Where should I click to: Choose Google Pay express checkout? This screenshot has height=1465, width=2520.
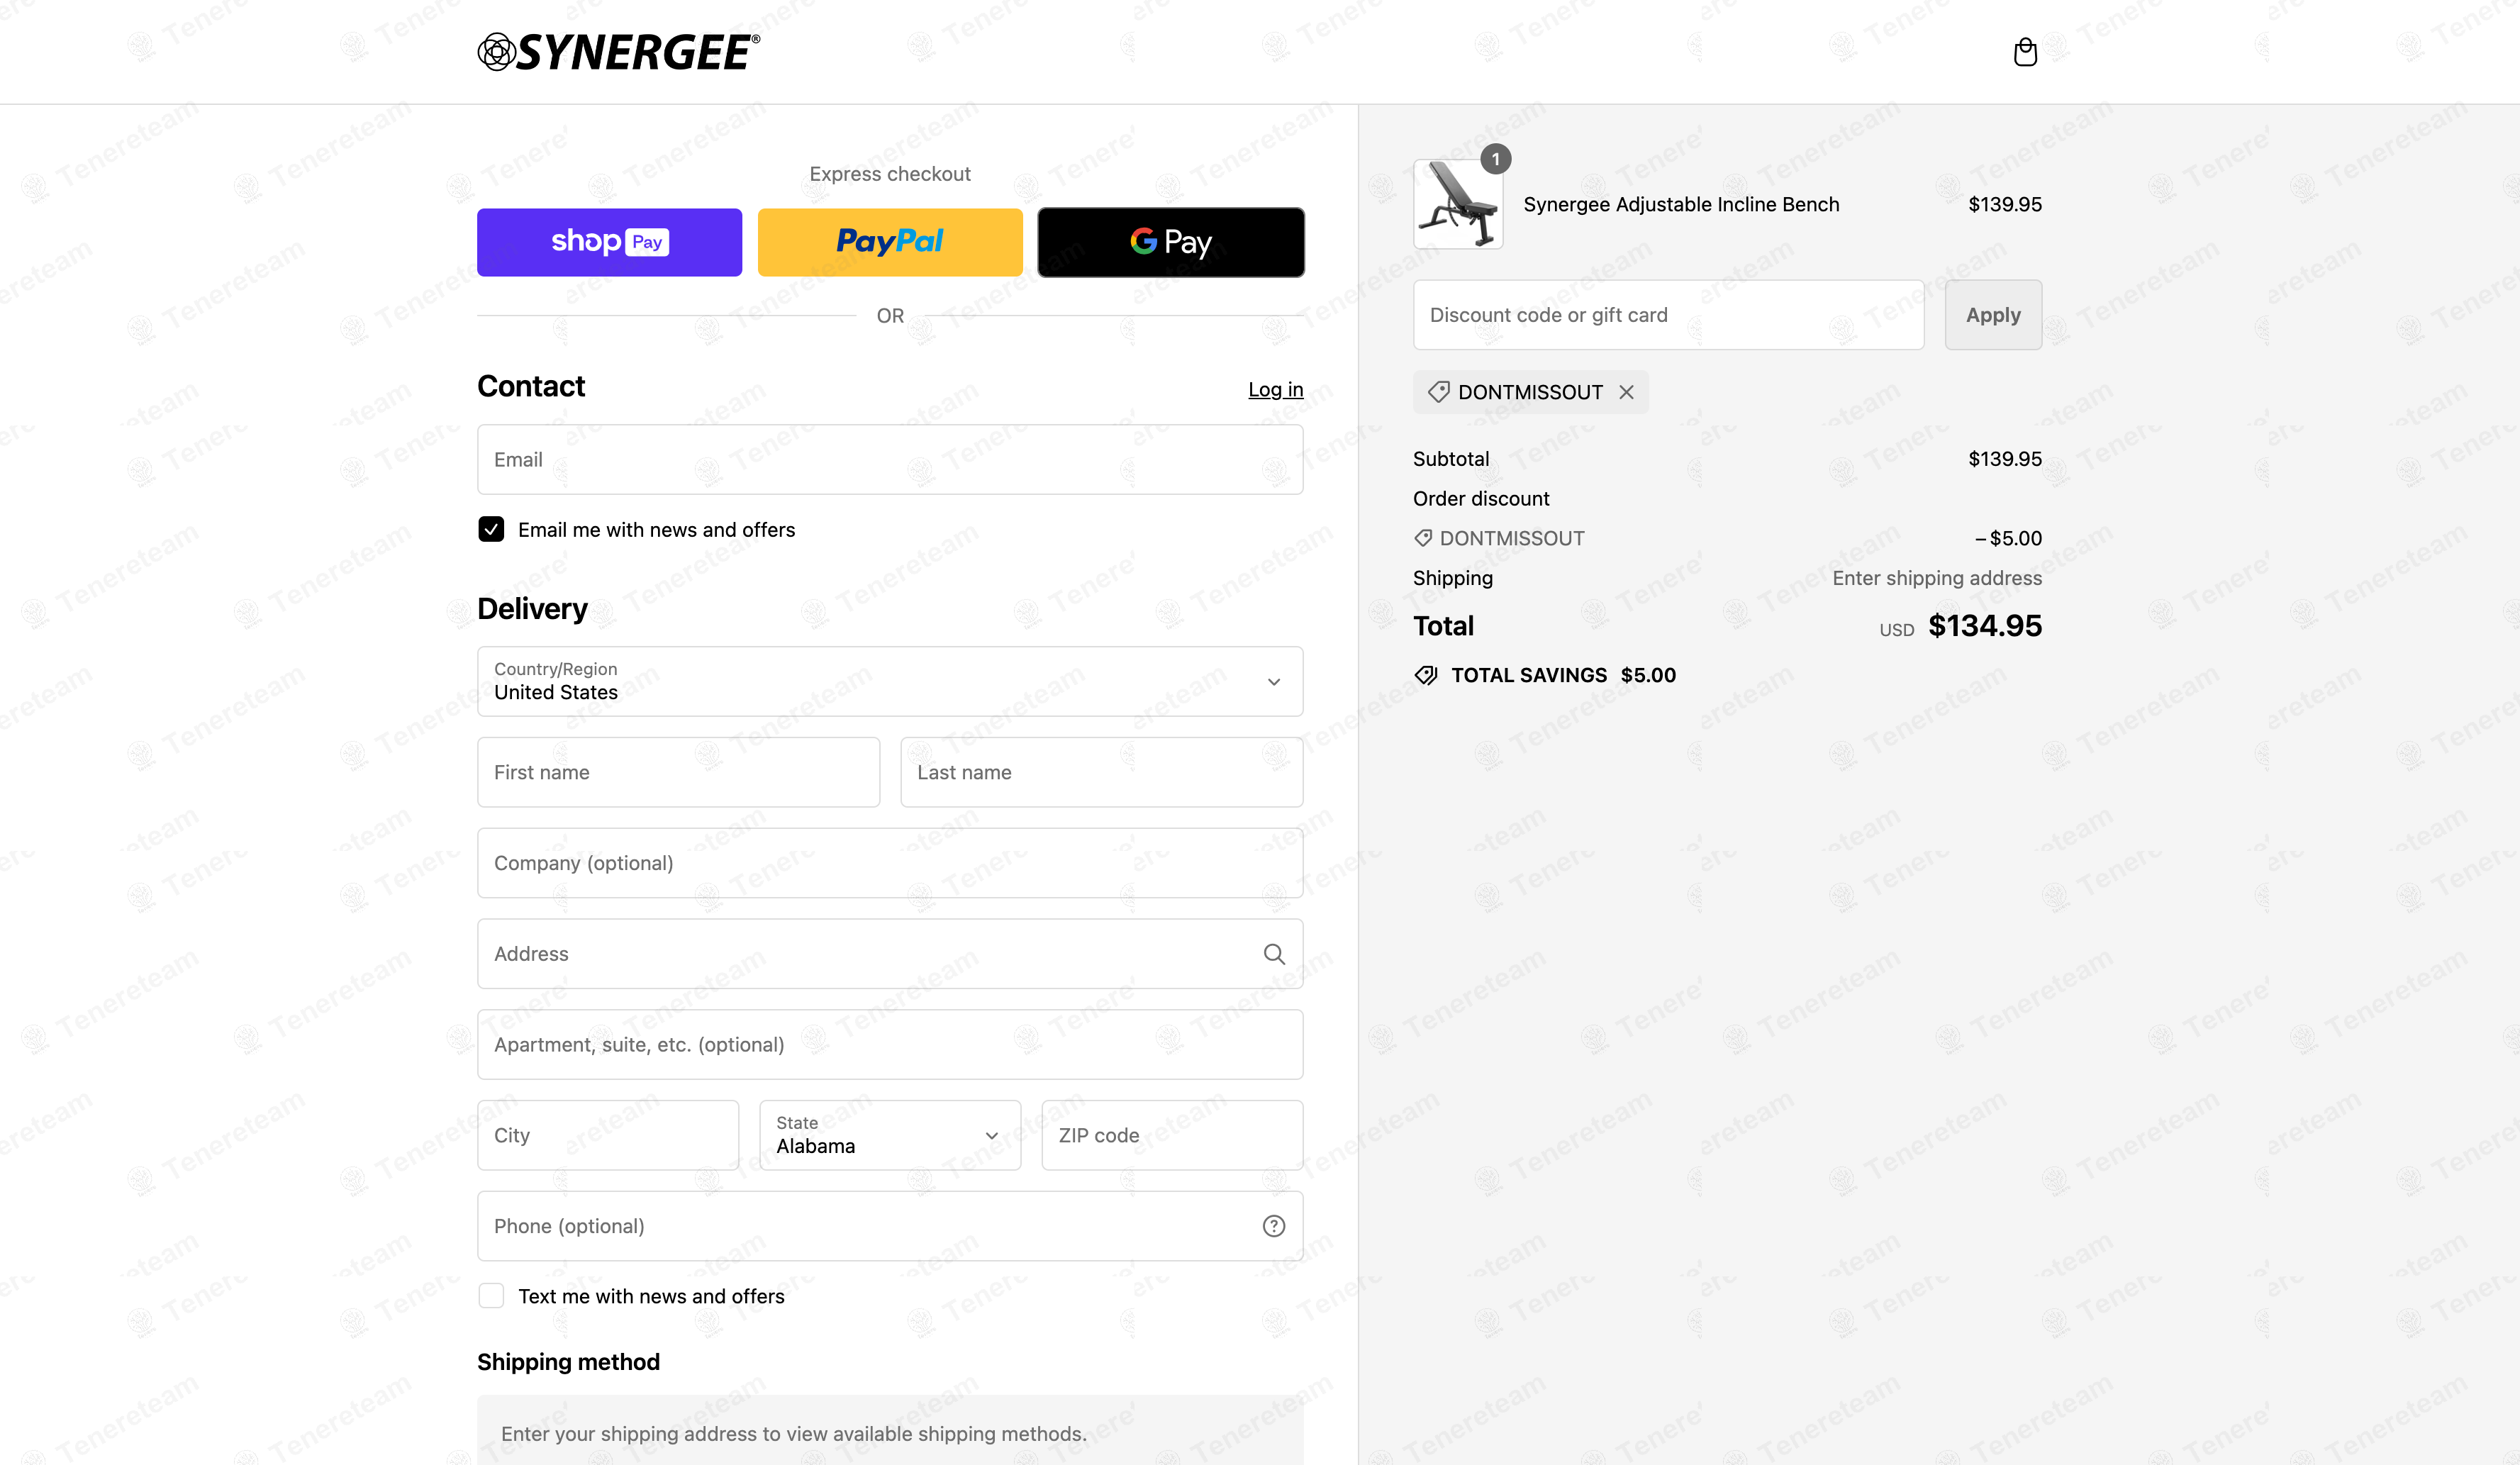[x=1171, y=242]
